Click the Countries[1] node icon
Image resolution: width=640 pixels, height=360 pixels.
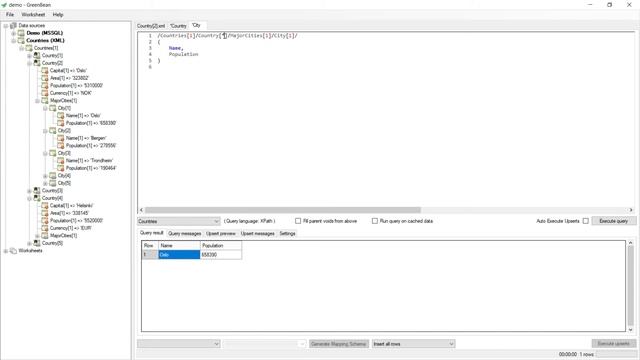pos(29,48)
